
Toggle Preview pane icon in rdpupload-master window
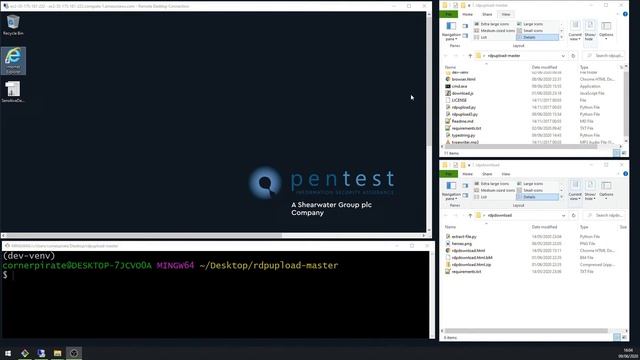(465, 26)
